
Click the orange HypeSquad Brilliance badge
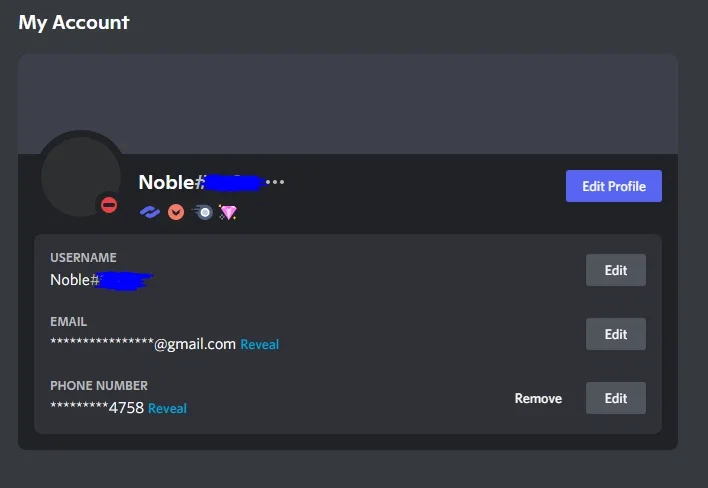(x=176, y=212)
